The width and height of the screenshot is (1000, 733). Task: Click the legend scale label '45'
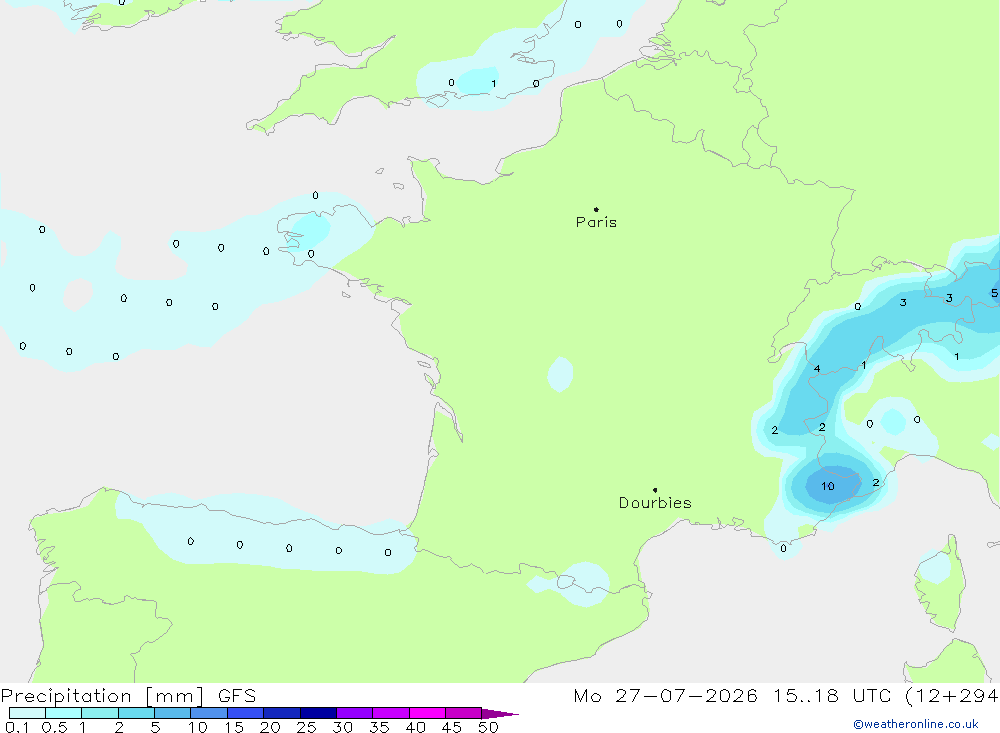452,727
